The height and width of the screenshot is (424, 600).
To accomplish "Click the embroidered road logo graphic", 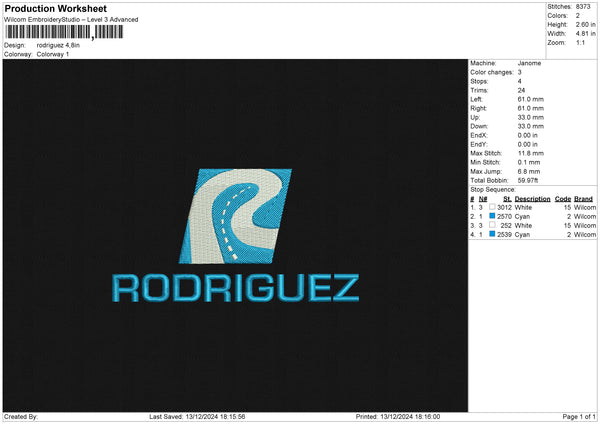I will point(235,216).
